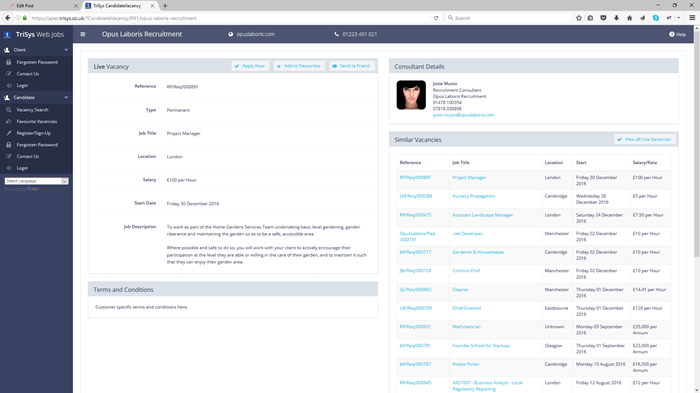Open Forgotten Password under Client

tap(37, 62)
